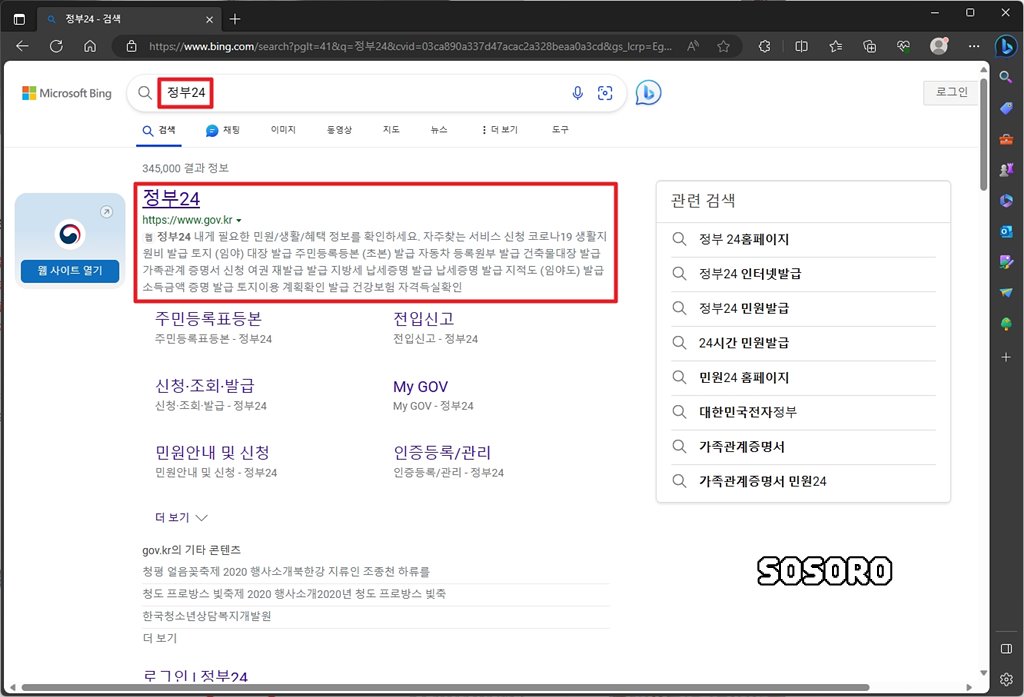Open sidebar settings gear icon
This screenshot has width=1024, height=697.
pyautogui.click(x=1006, y=679)
